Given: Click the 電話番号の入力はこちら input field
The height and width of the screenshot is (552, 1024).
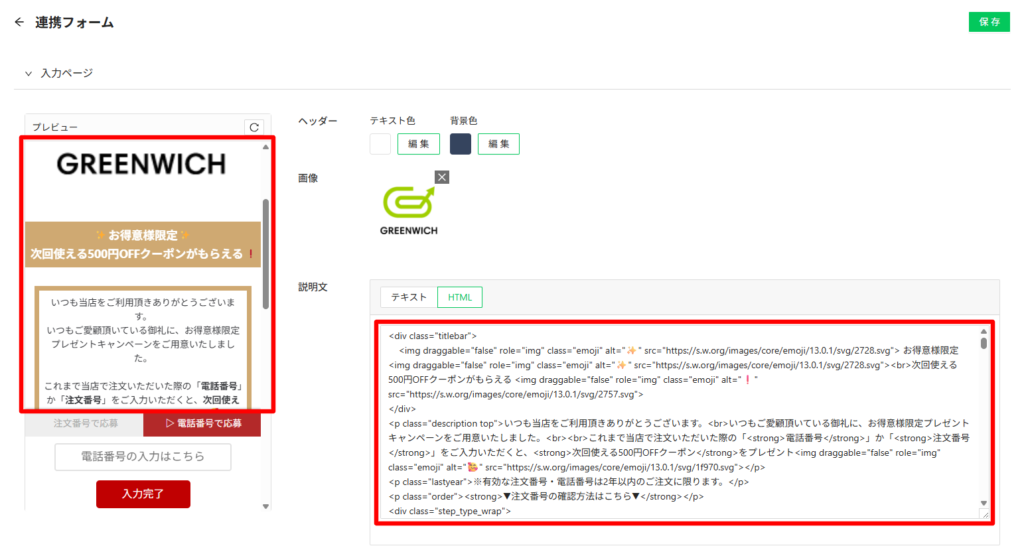Looking at the screenshot, I should click(x=143, y=457).
